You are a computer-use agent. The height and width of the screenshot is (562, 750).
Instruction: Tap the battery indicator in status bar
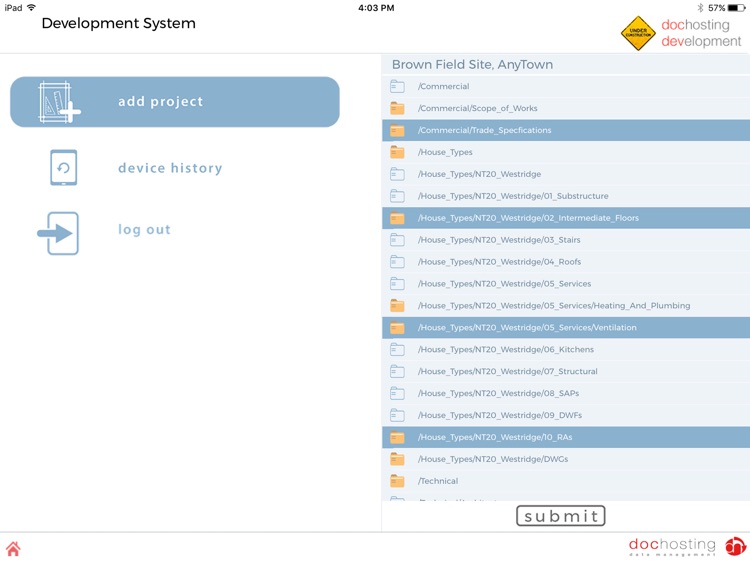(737, 8)
